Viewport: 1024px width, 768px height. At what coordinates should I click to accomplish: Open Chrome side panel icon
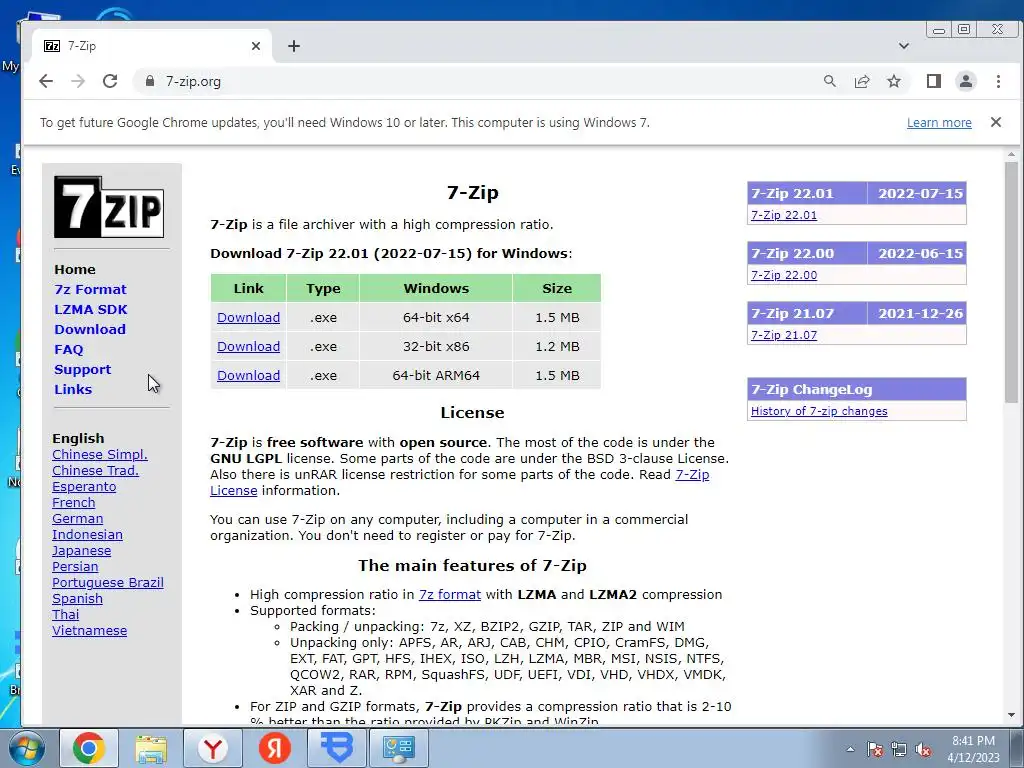934,81
